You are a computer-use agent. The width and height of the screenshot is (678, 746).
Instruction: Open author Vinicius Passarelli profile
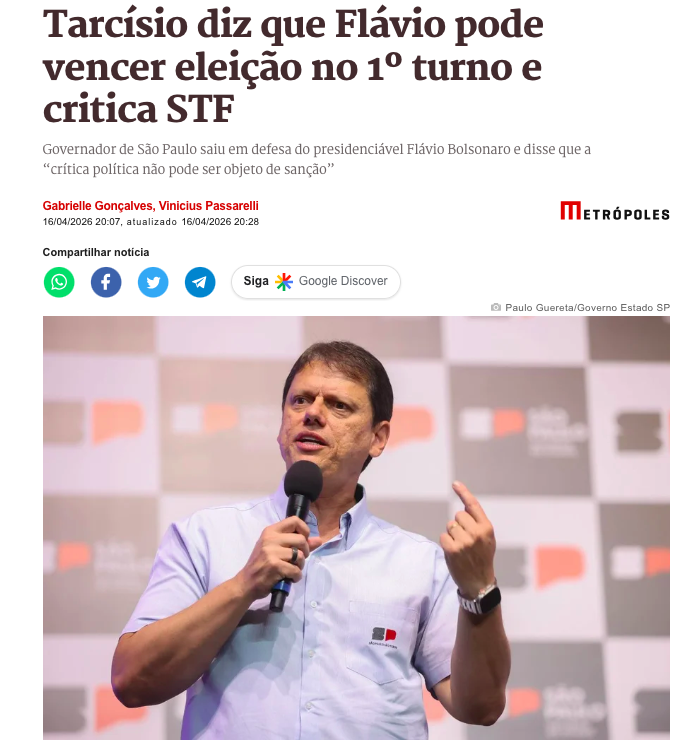(x=209, y=206)
